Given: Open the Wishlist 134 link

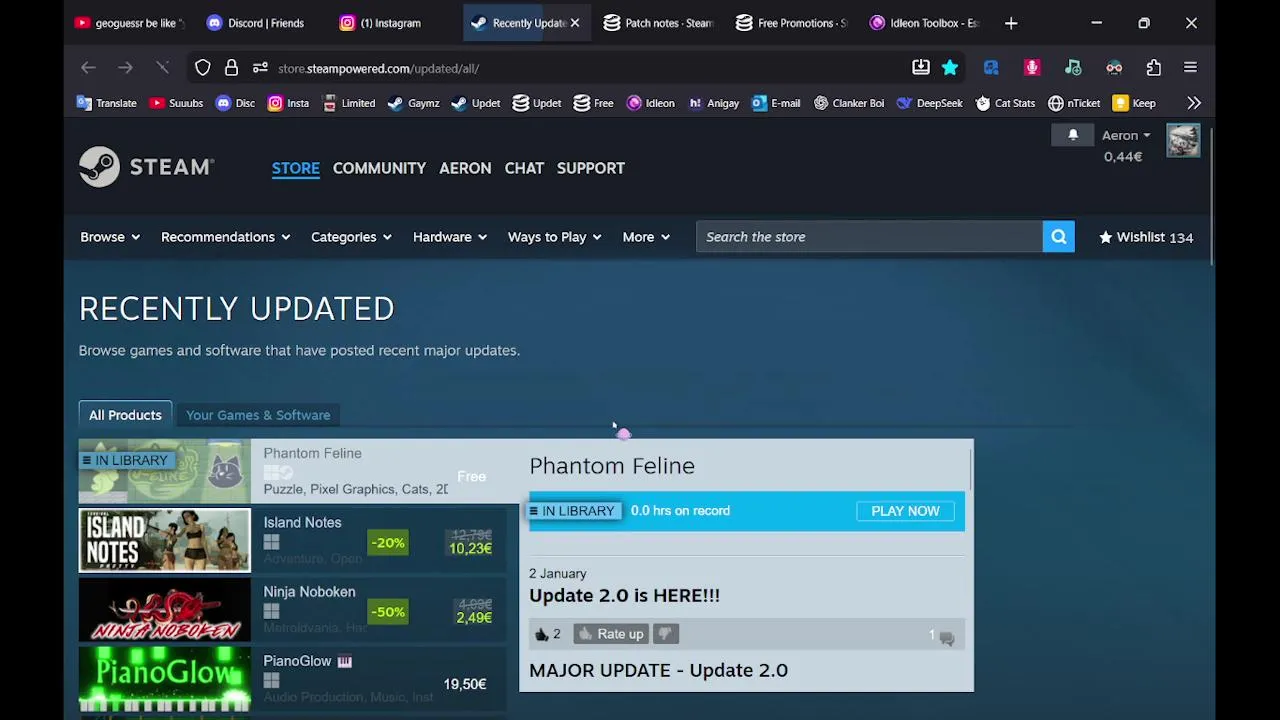Looking at the screenshot, I should 1146,237.
